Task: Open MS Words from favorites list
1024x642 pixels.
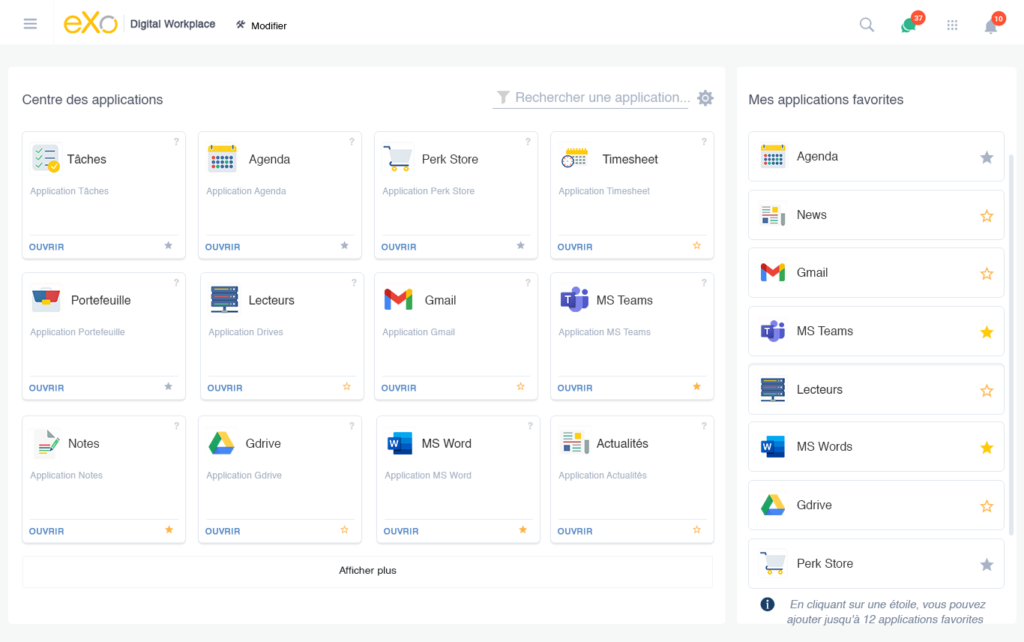Action: (876, 447)
